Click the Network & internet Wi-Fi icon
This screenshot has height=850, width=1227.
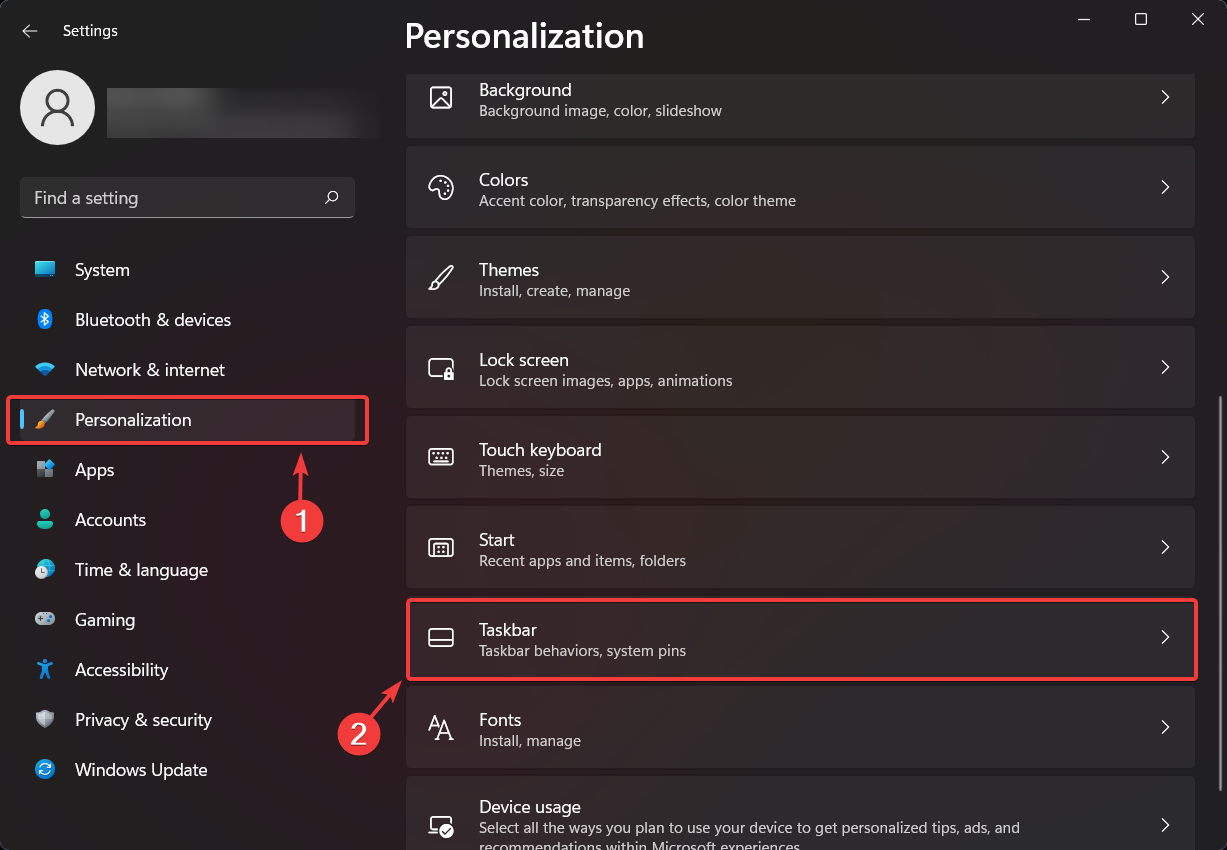(45, 370)
